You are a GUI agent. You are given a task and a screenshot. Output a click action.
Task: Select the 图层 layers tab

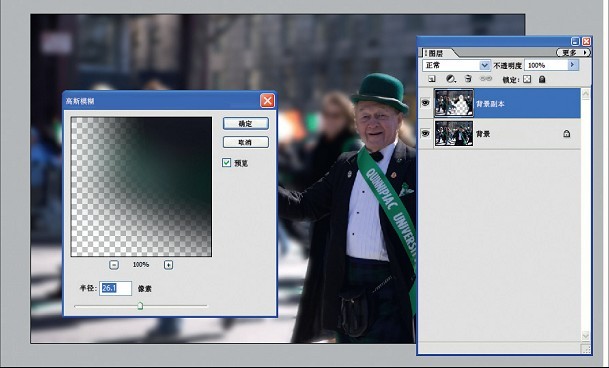click(436, 53)
